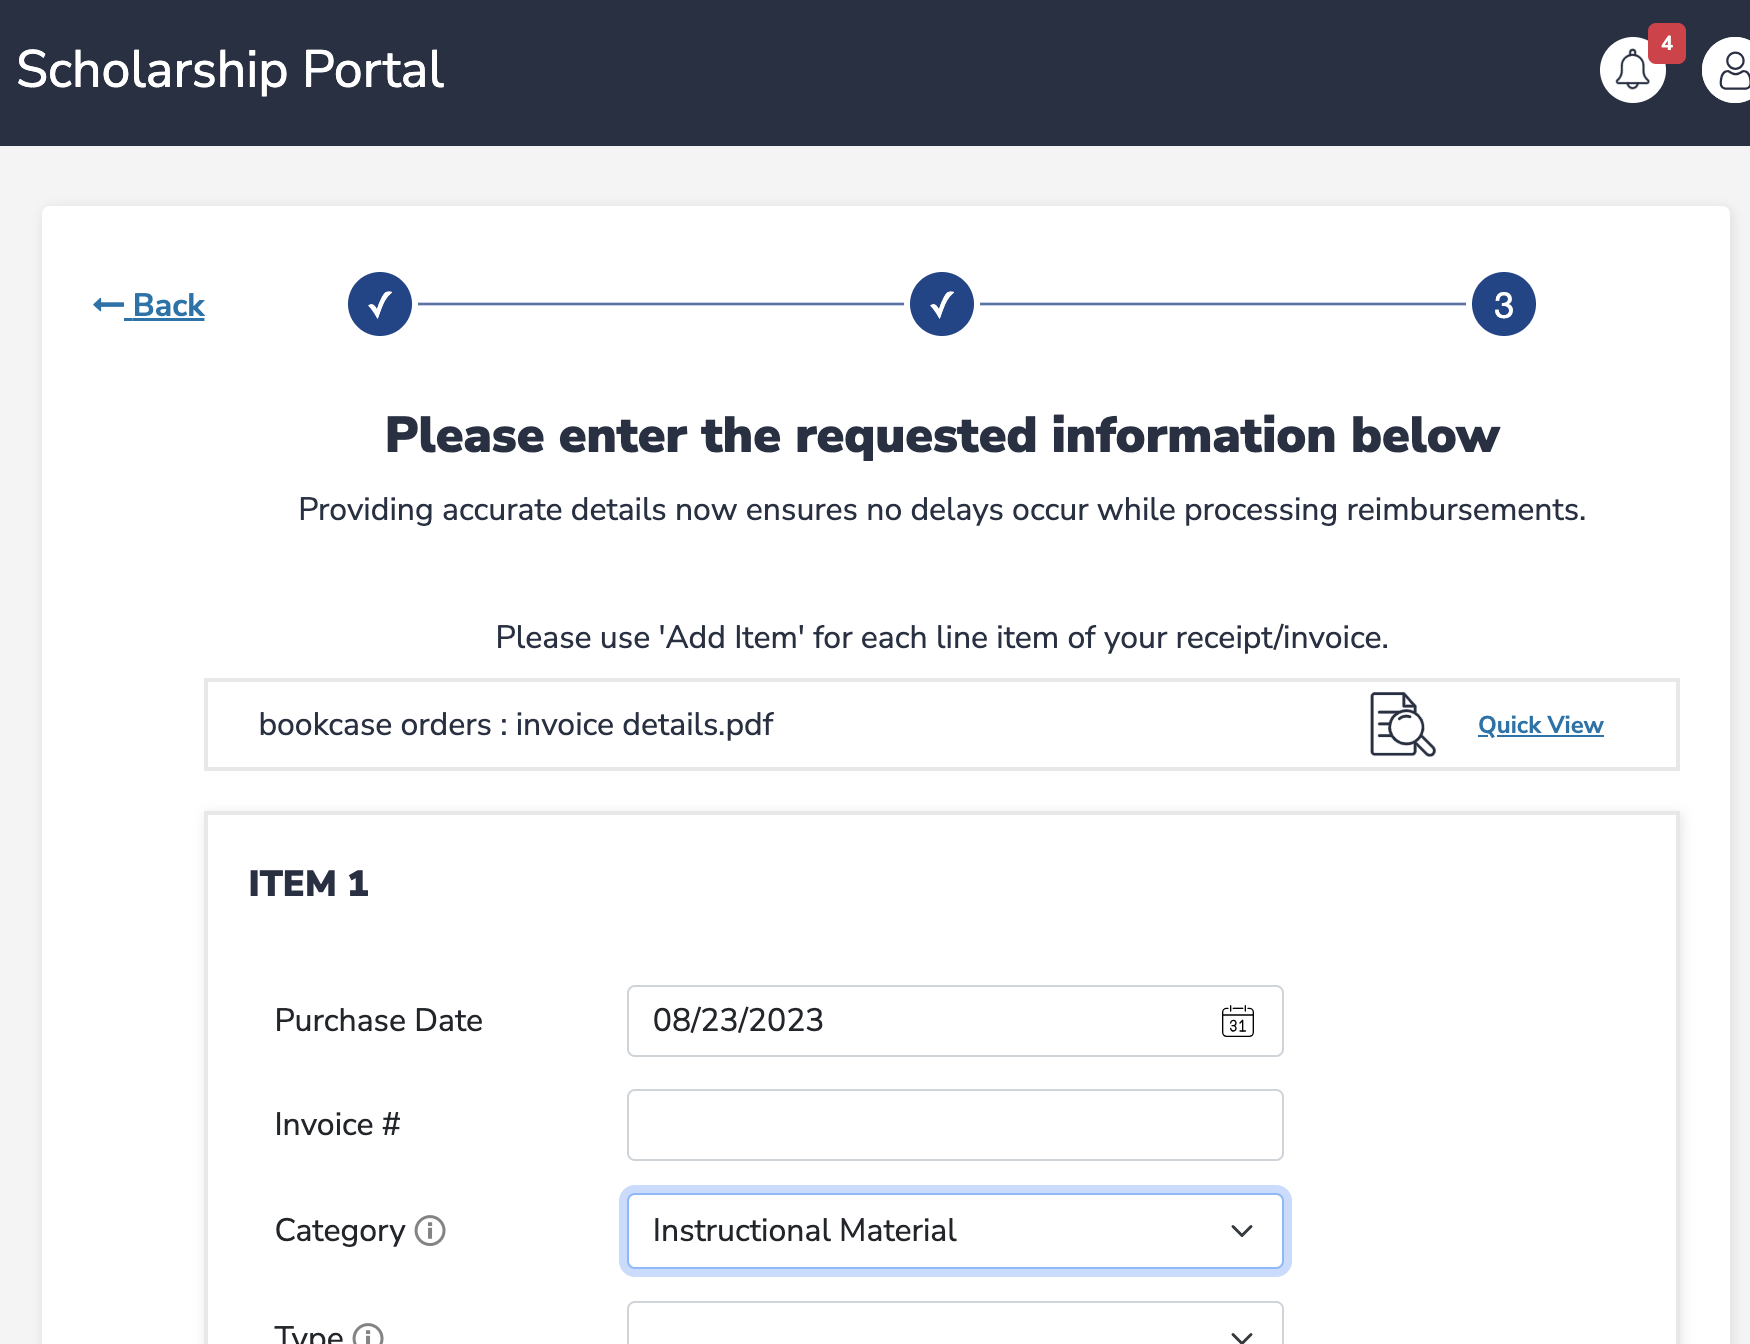The height and width of the screenshot is (1344, 1750).
Task: Click the Back link
Action: [168, 305]
